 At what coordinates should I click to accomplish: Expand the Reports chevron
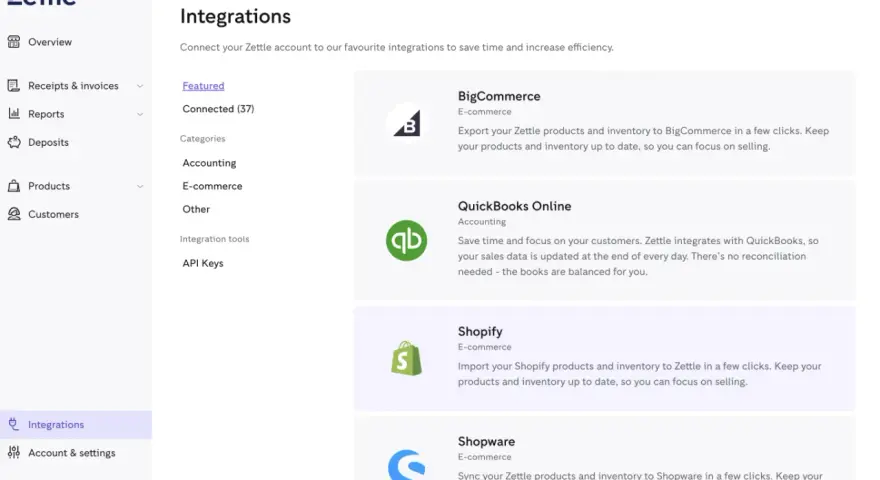[140, 114]
